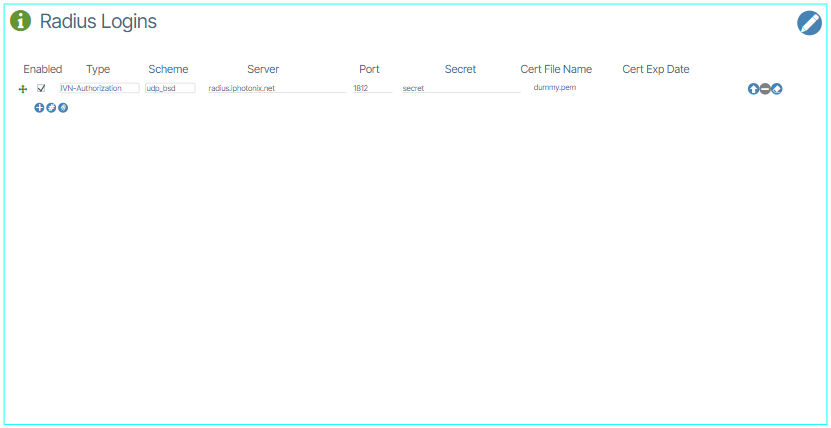This screenshot has height=428, width=831.
Task: Click the Port field showing 1812
Action: point(371,88)
